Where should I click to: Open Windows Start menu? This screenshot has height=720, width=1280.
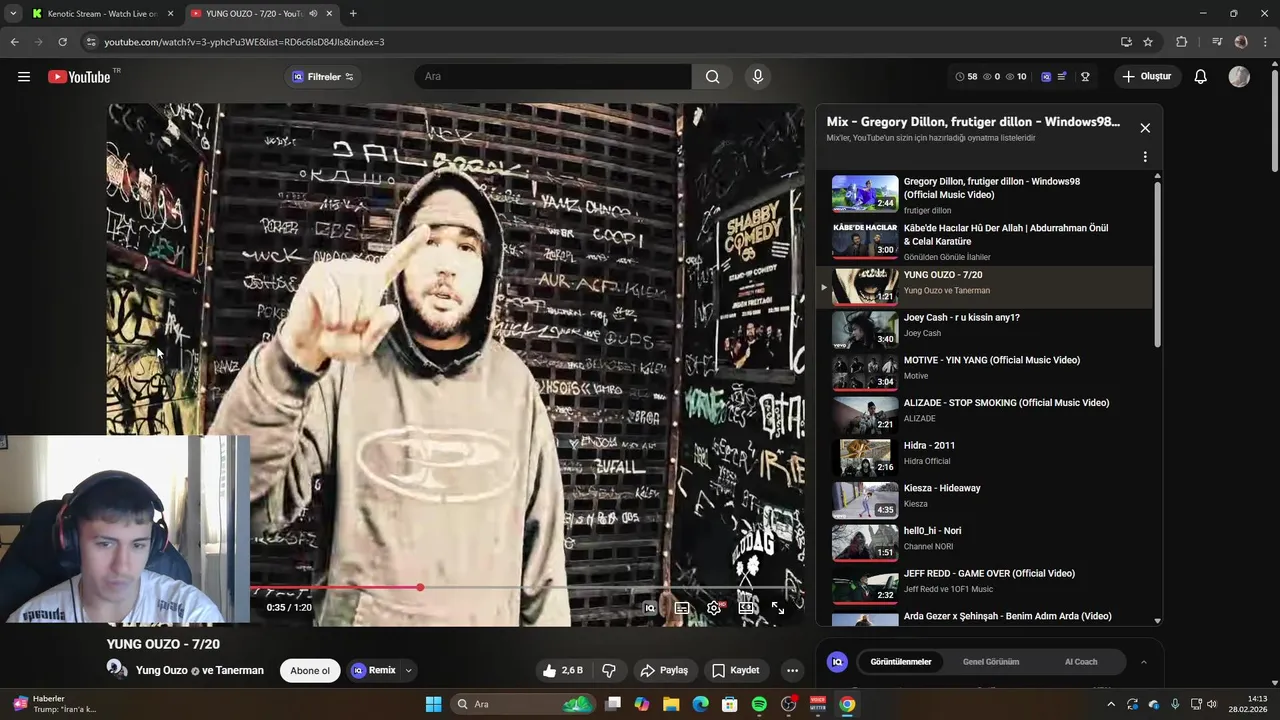pyautogui.click(x=433, y=704)
